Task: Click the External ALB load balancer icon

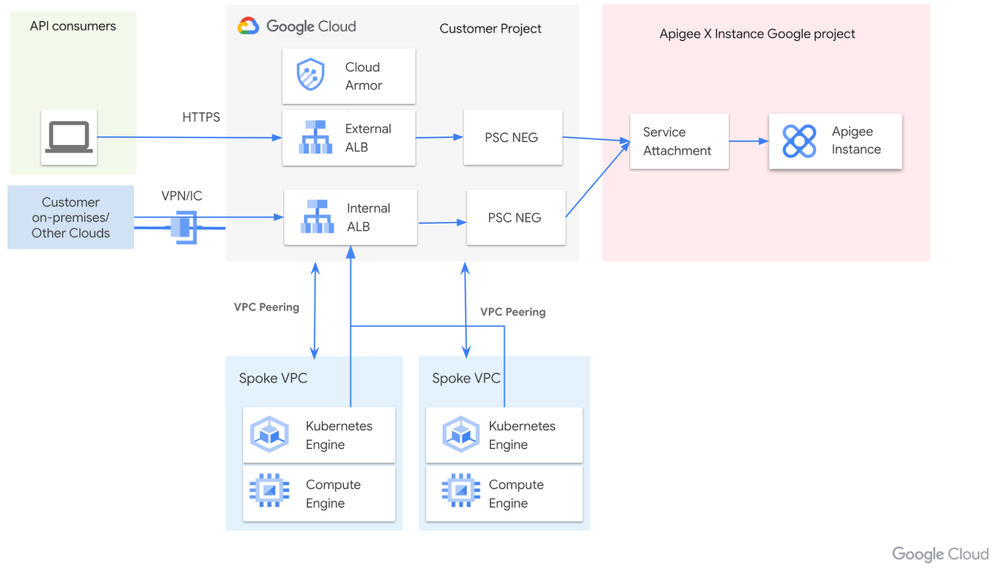Action: tap(316, 138)
